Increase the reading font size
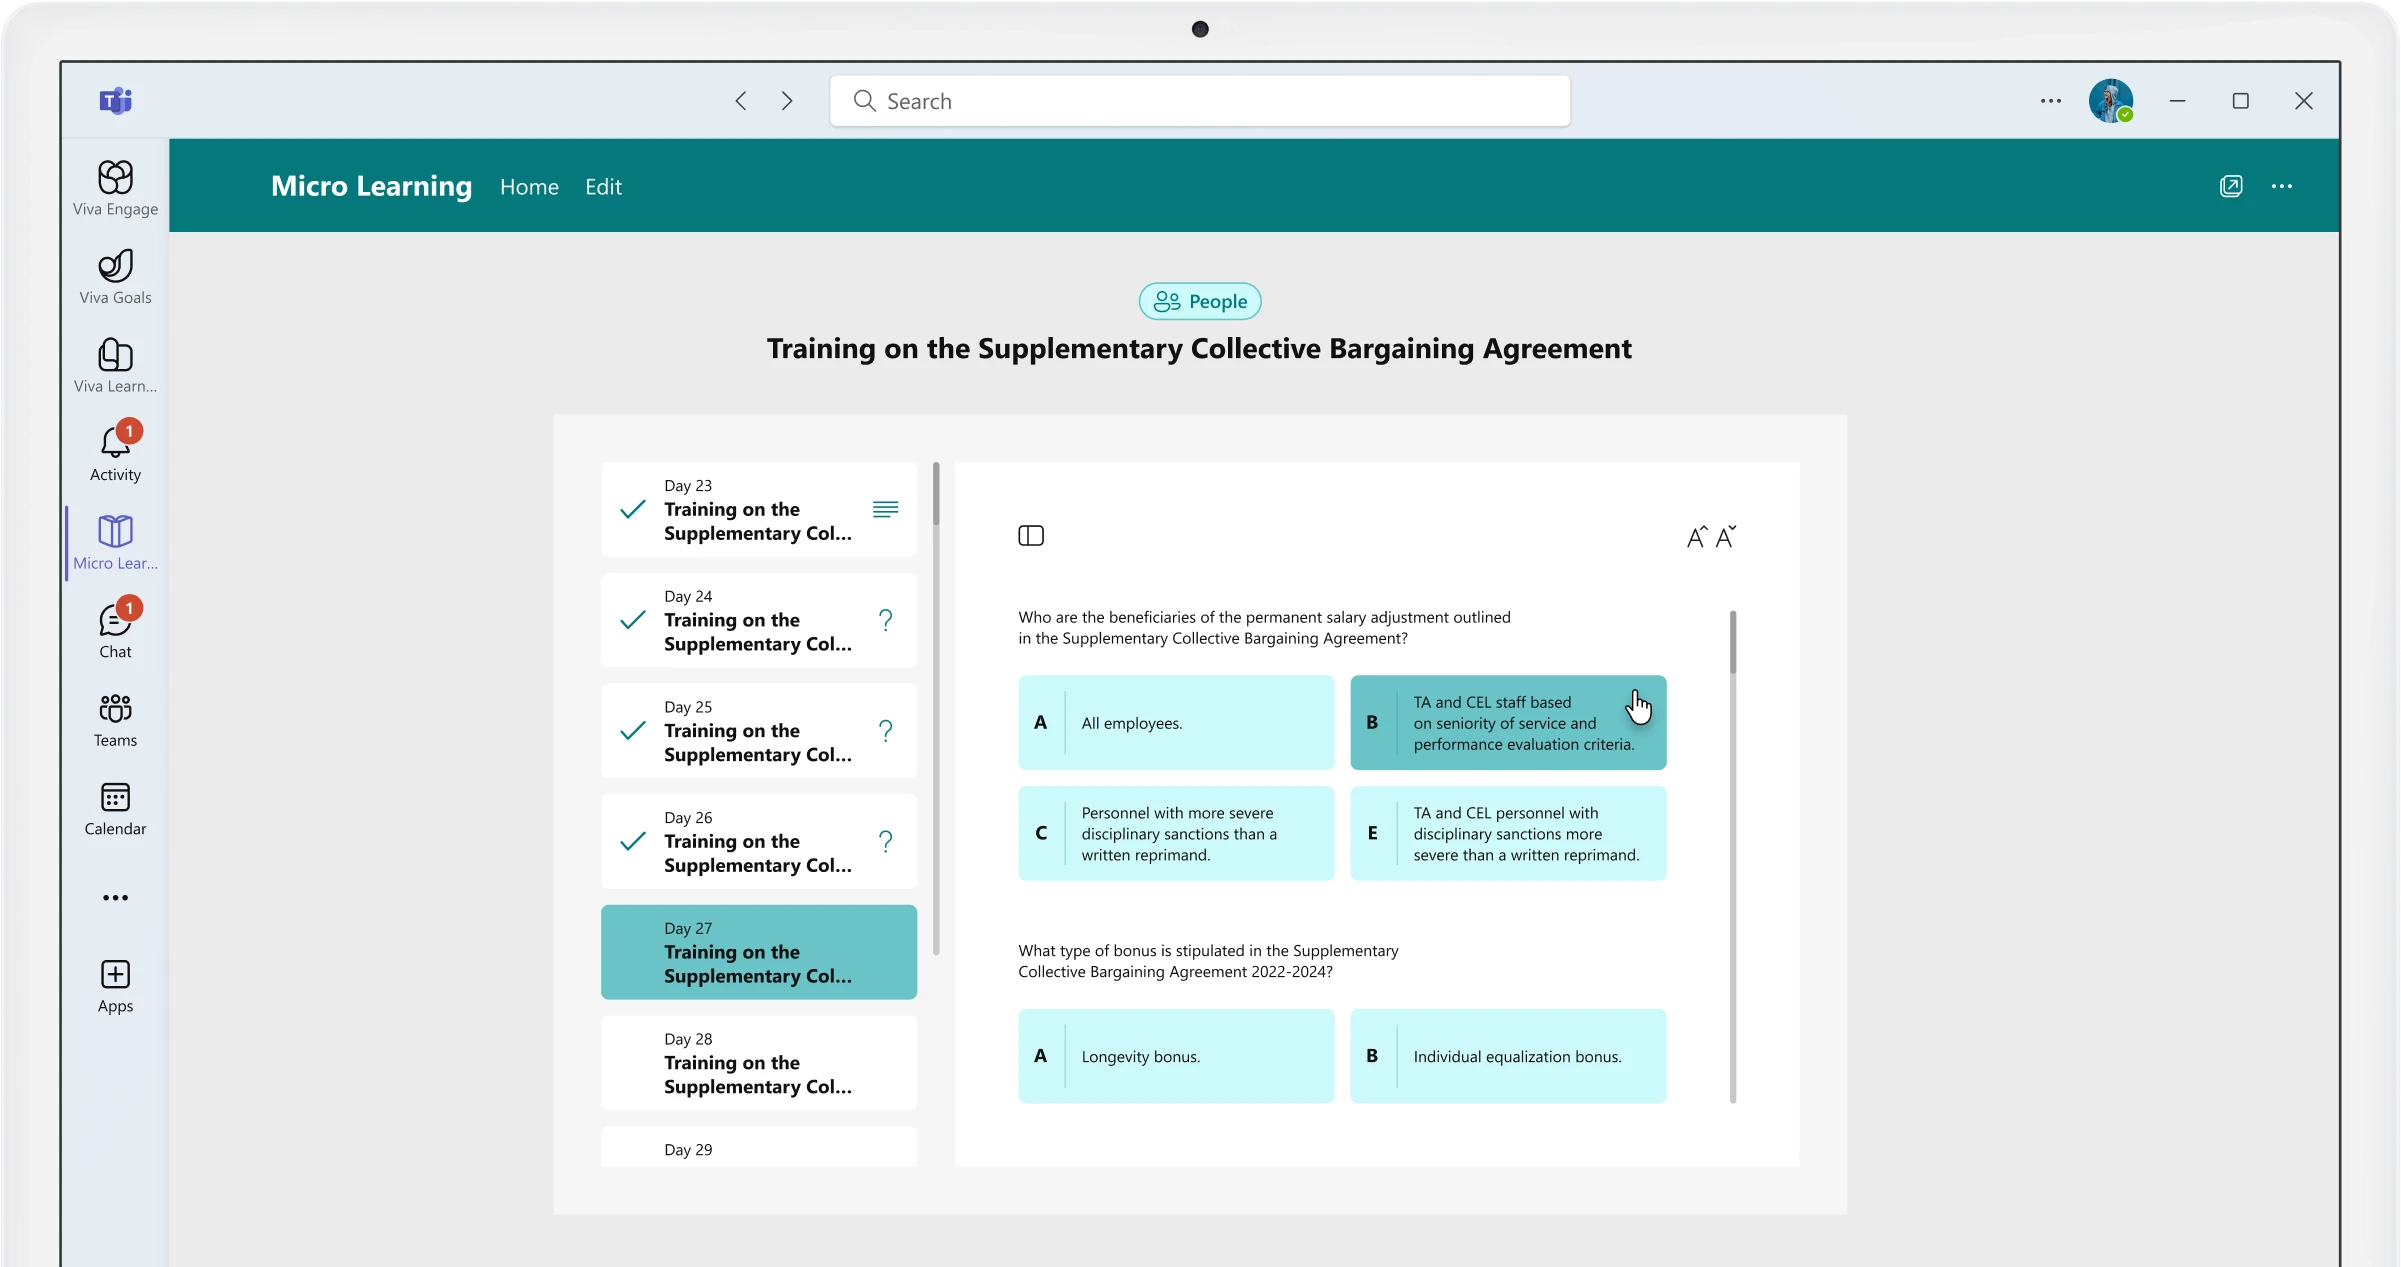Screen dimensions: 2401x1267 pyautogui.click(x=1697, y=537)
